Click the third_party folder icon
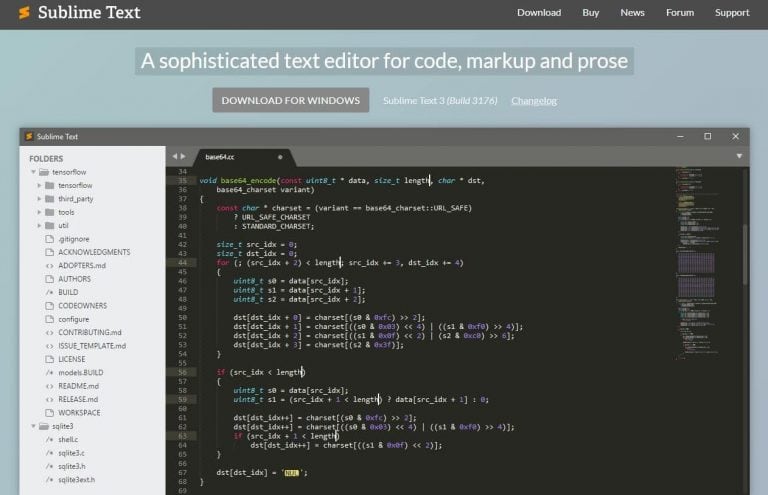 click(49, 199)
